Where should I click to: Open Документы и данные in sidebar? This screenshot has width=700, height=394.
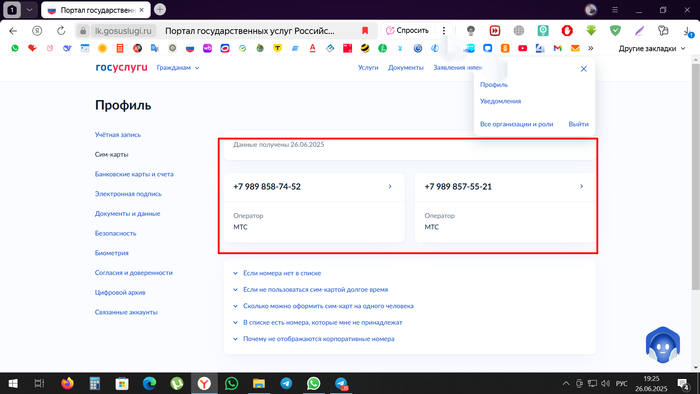[x=127, y=213]
